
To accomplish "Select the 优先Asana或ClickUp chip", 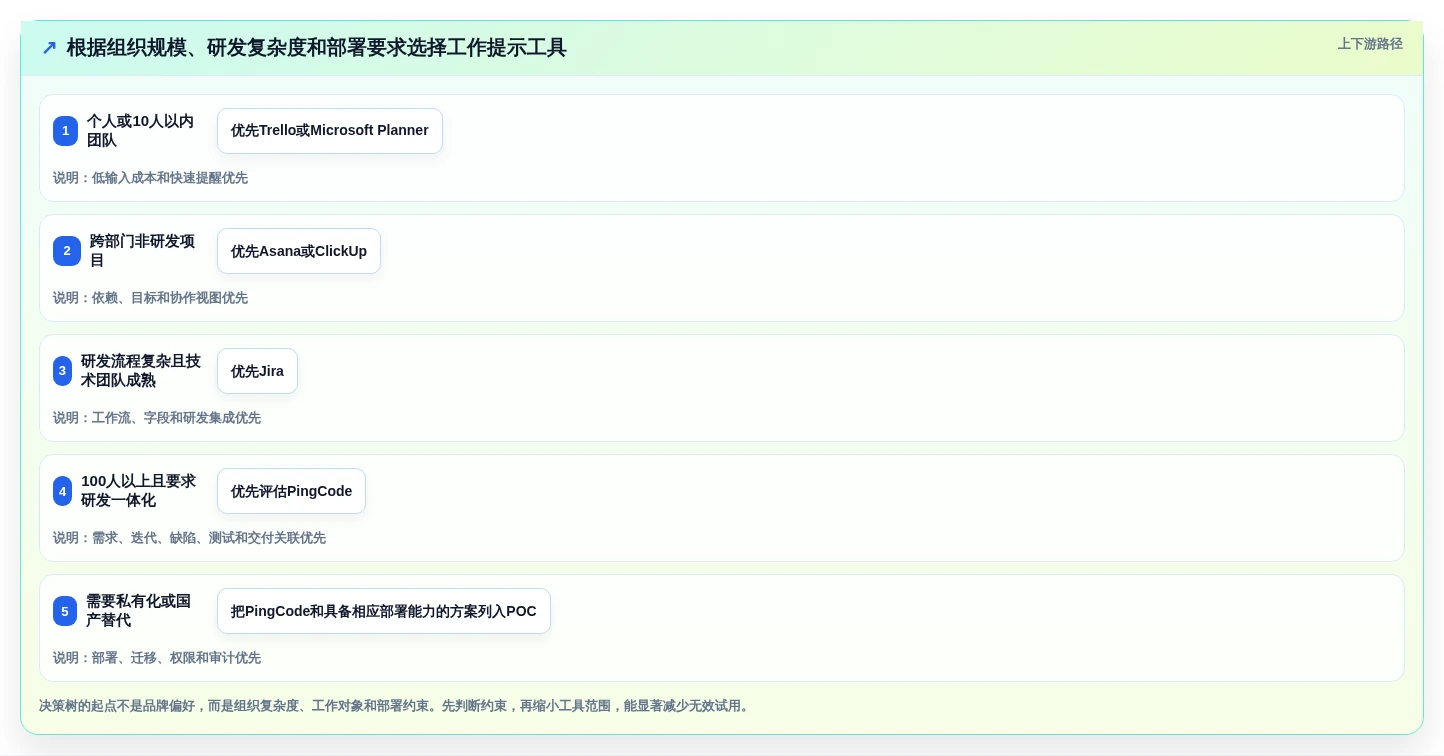I will [299, 251].
